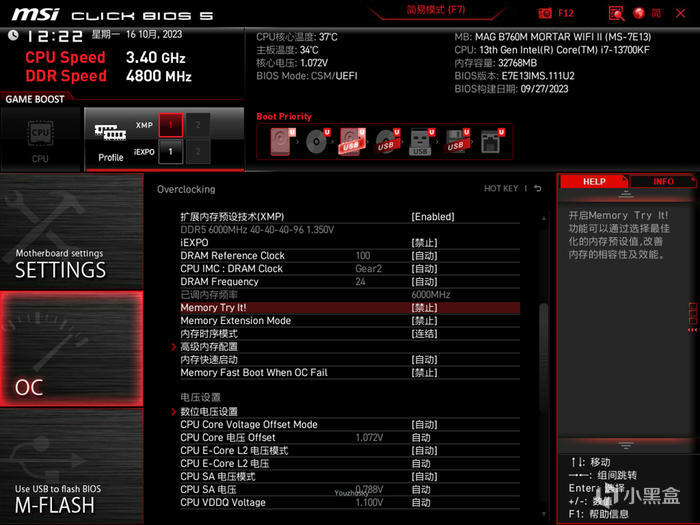
Task: Collapse the help panel using its top handle
Action: pyautogui.click(x=626, y=194)
